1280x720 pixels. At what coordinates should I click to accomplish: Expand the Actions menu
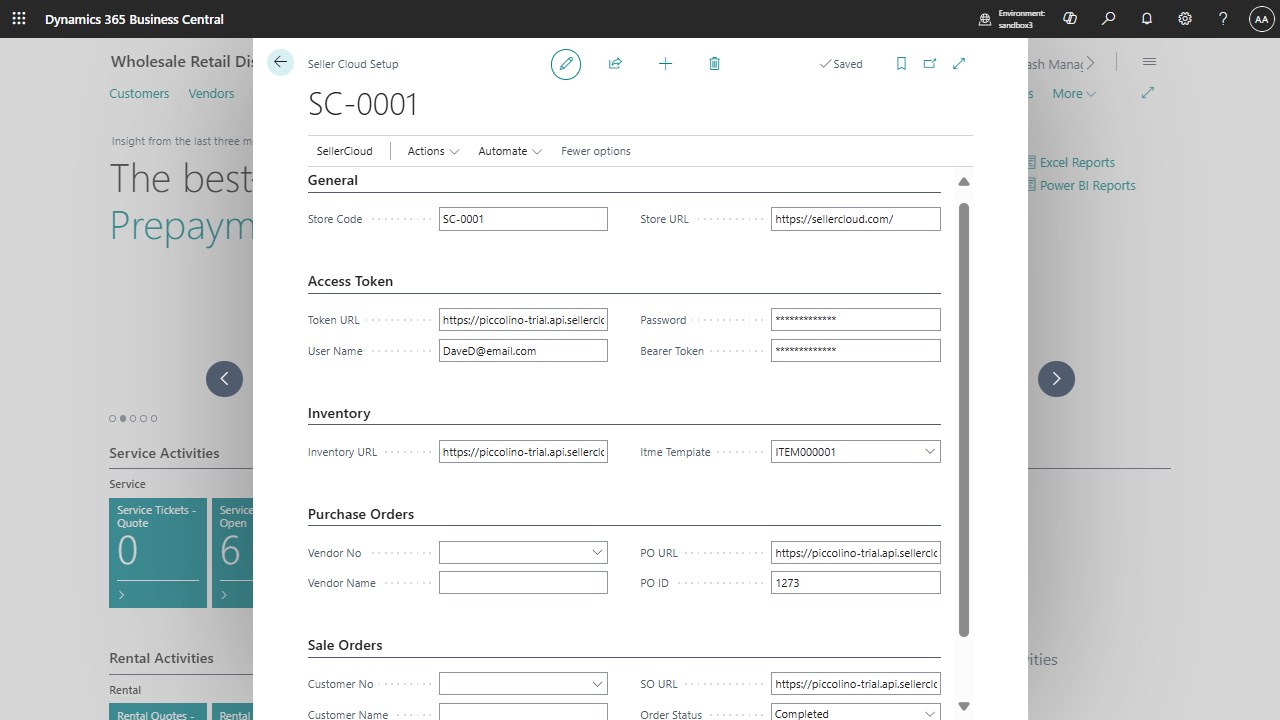(433, 151)
